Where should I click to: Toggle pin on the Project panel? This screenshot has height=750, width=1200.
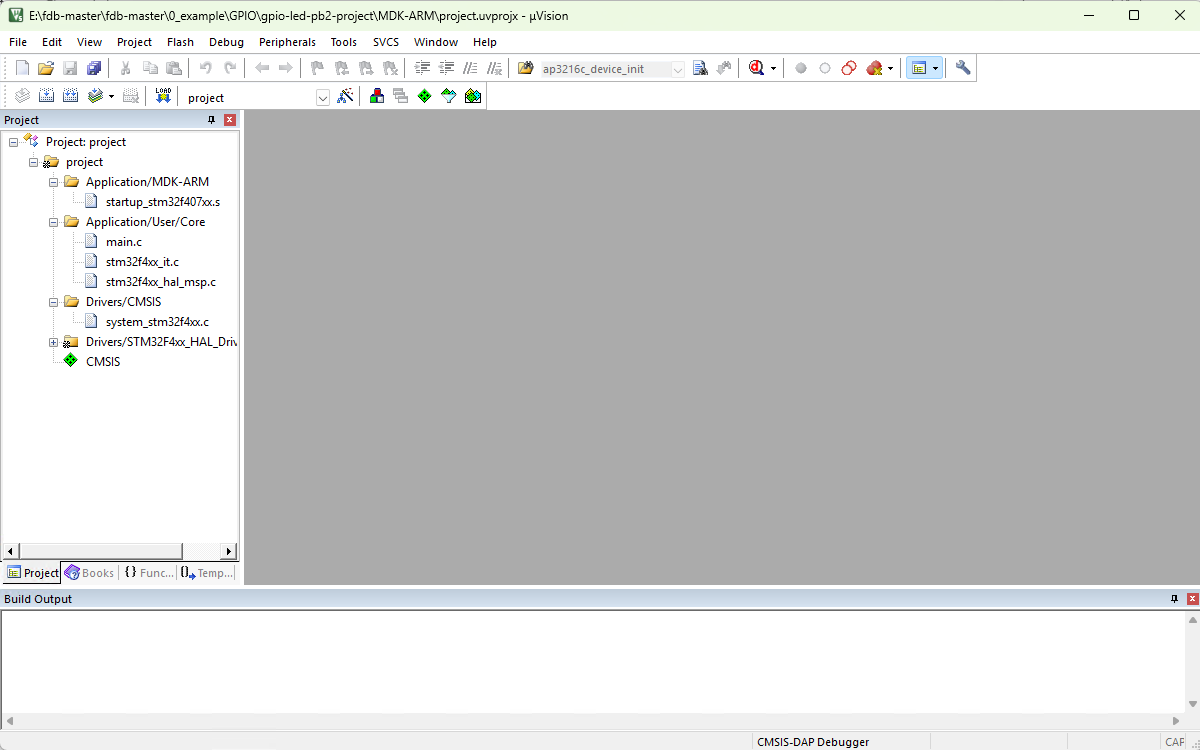(211, 120)
